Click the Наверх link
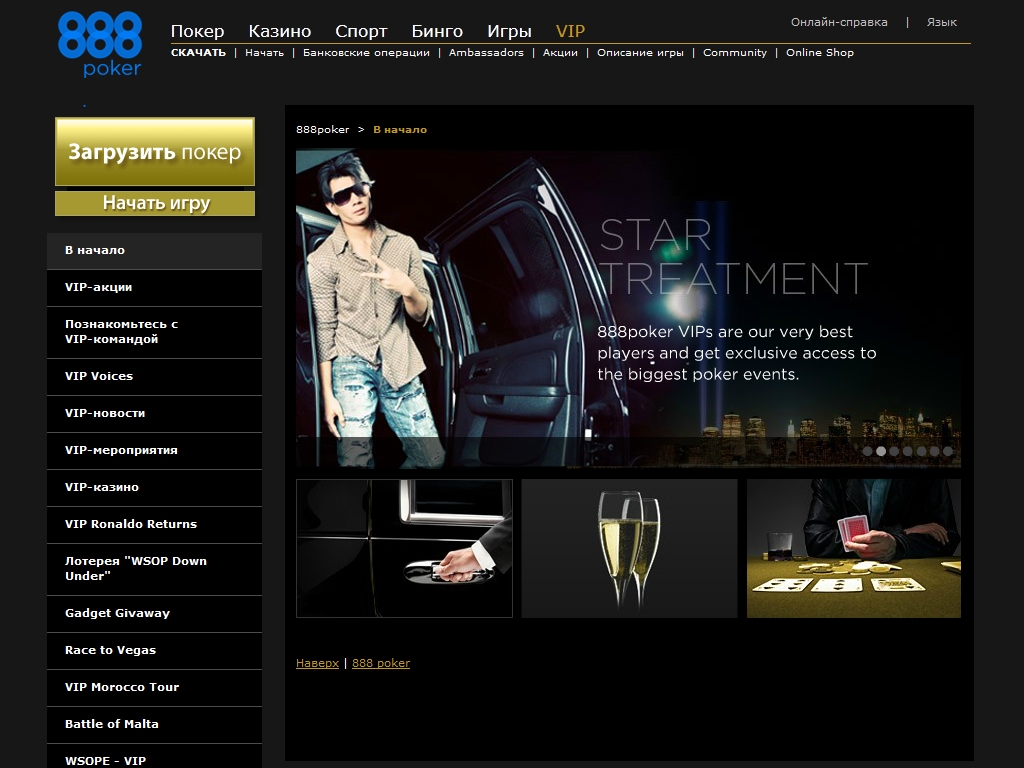1024x768 pixels. click(317, 663)
